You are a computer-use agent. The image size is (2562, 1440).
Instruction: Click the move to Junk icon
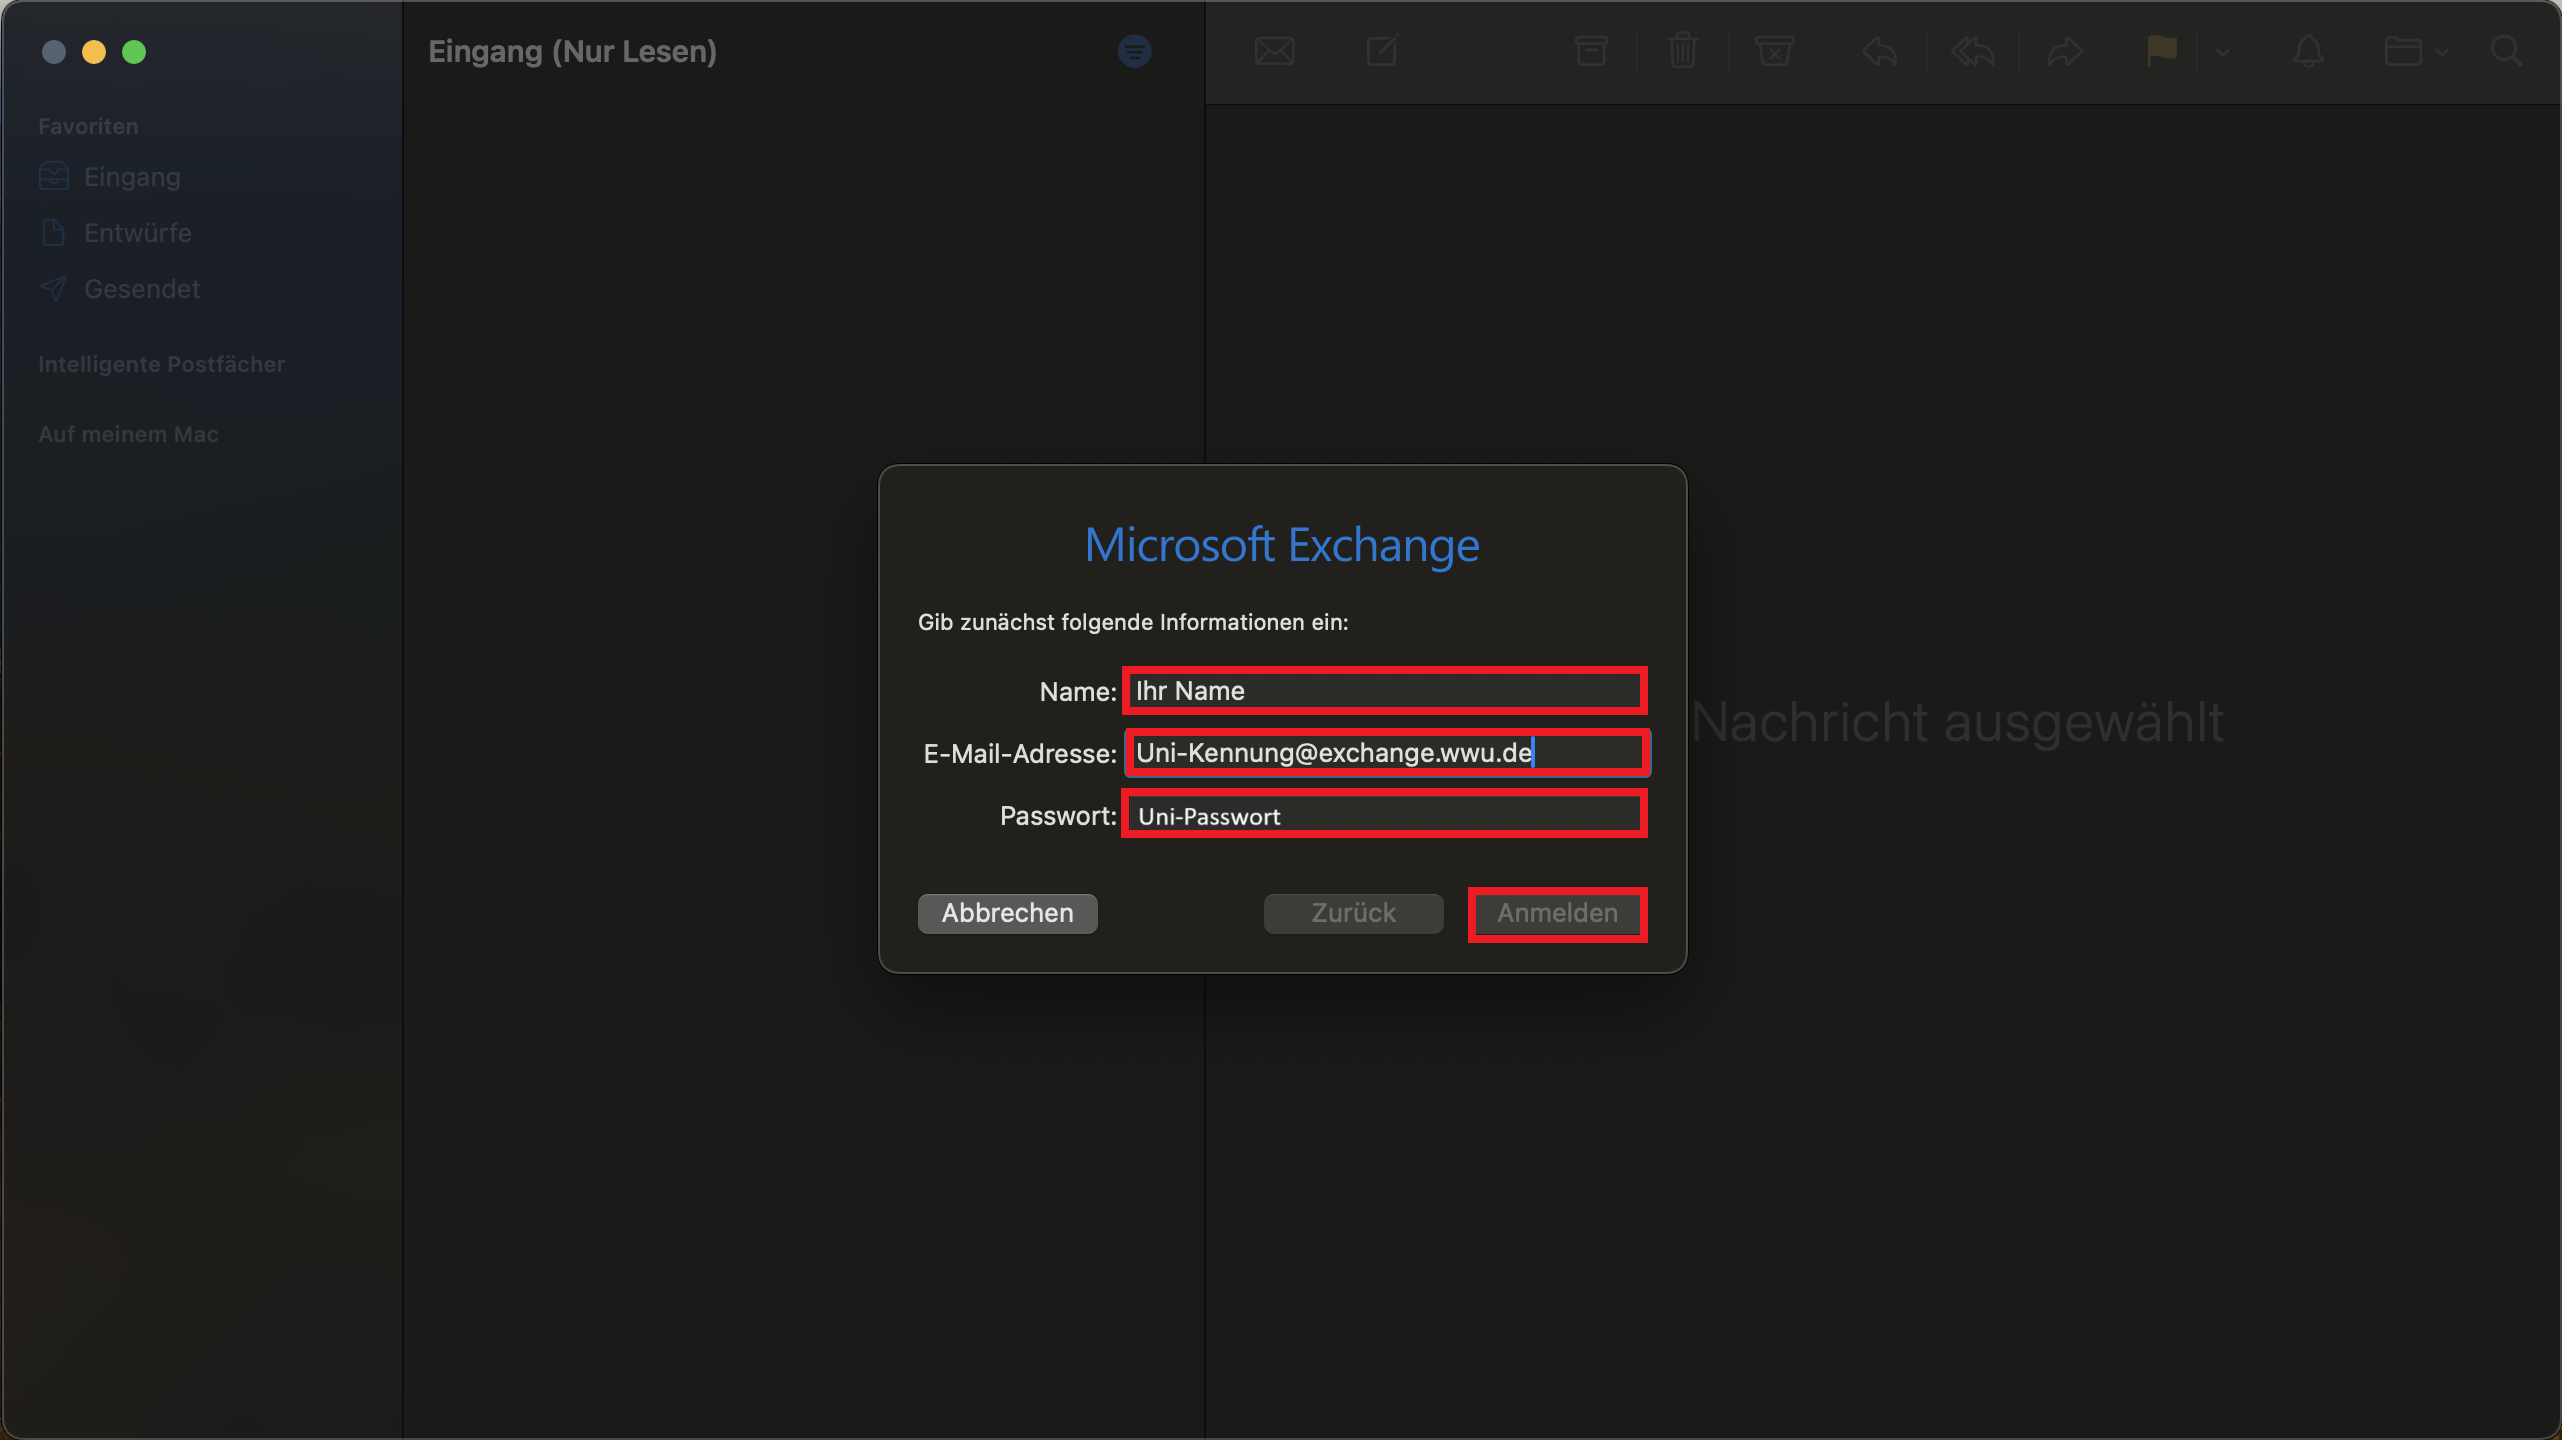pos(1774,51)
